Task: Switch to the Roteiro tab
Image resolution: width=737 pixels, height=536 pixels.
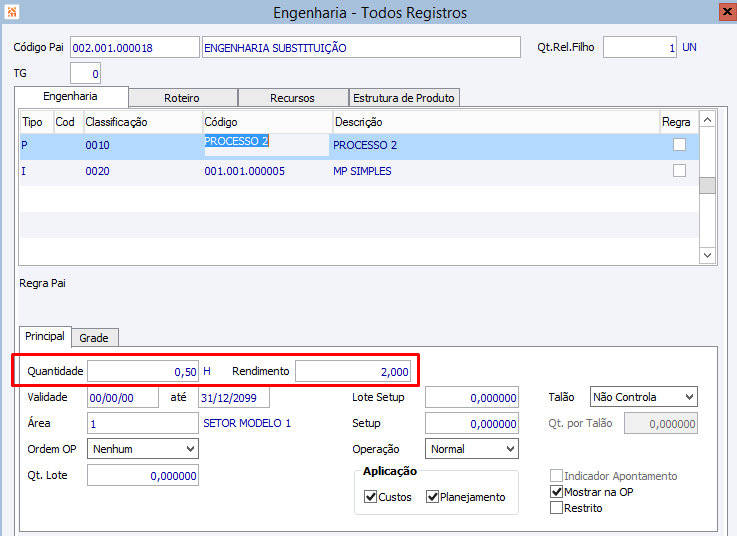Action: [182, 98]
